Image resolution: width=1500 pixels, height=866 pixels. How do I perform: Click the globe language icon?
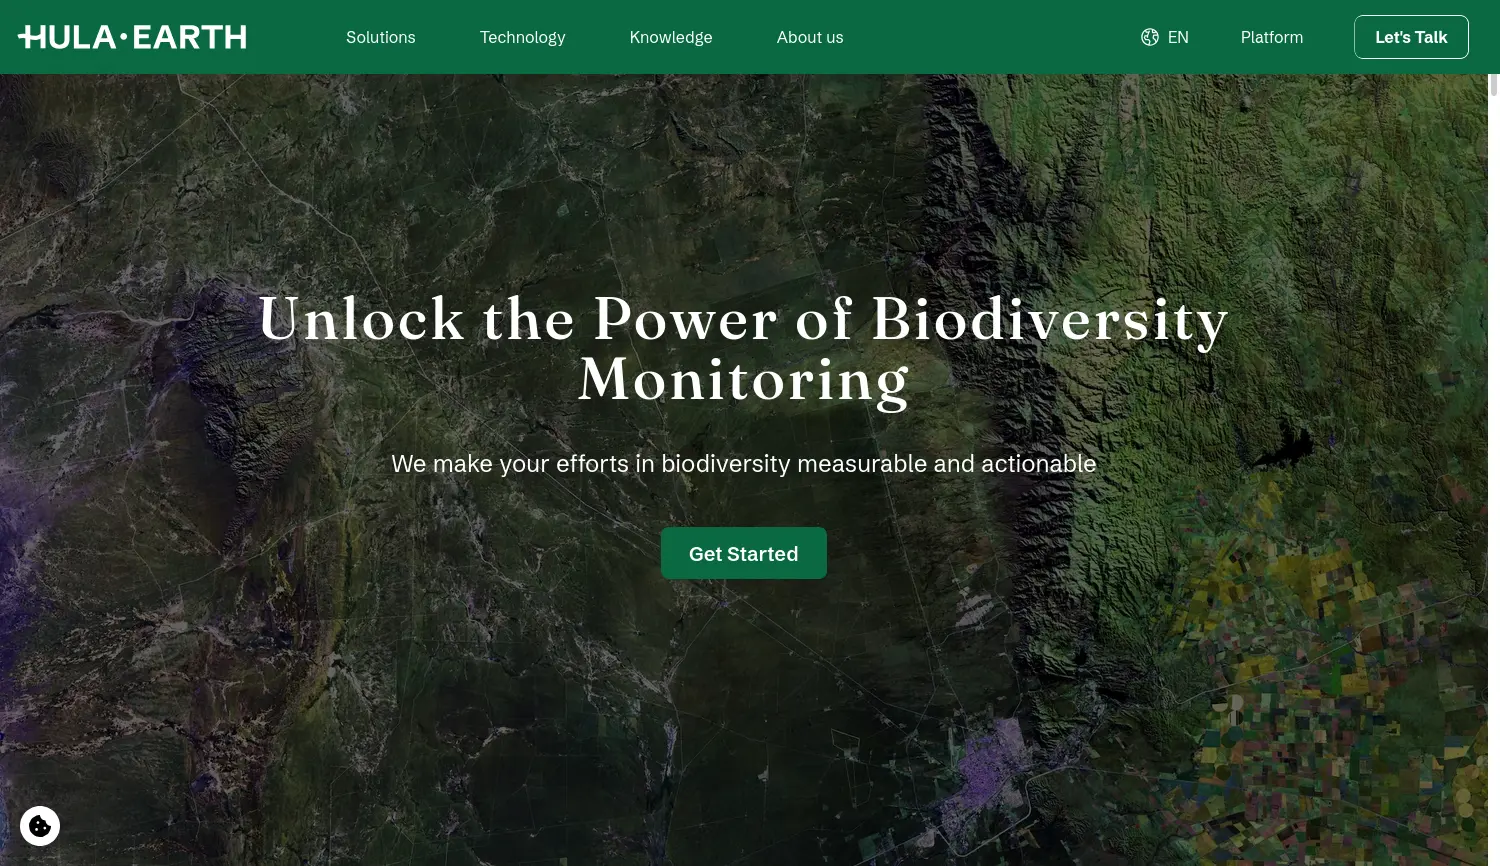click(1150, 37)
